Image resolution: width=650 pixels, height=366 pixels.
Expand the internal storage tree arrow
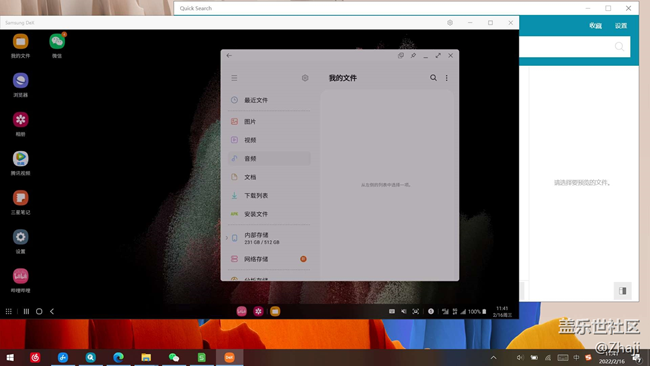coord(227,238)
